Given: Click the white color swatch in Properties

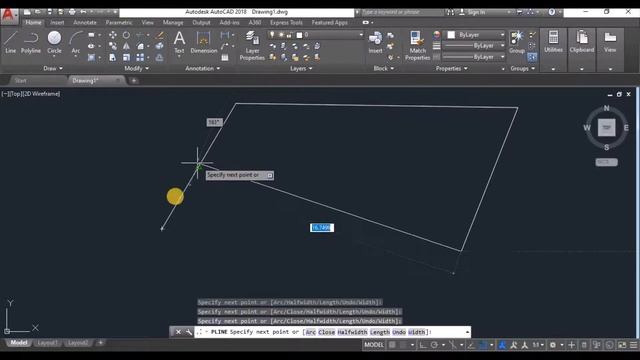Looking at the screenshot, I should [451, 35].
